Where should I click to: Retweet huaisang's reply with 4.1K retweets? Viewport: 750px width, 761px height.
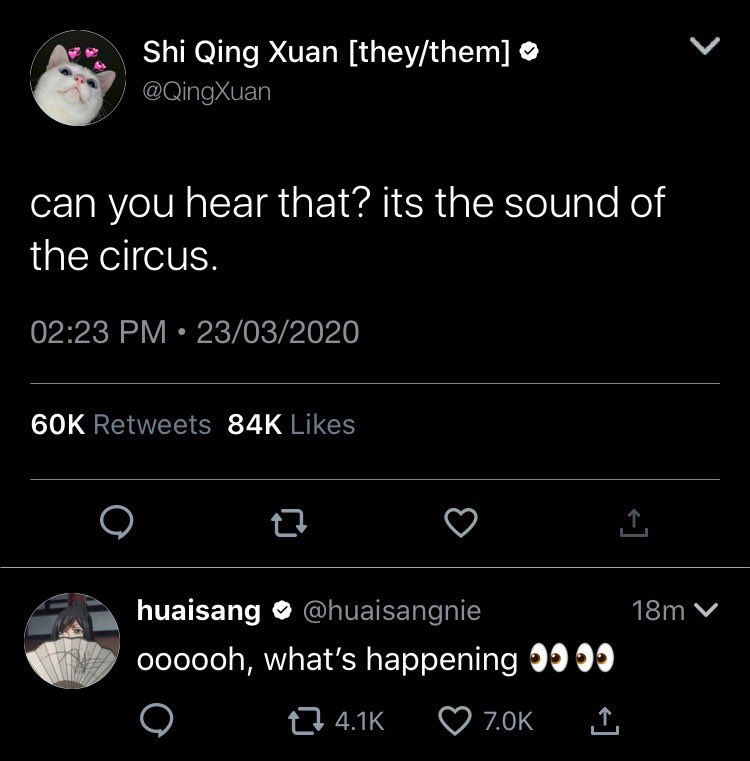(336, 721)
